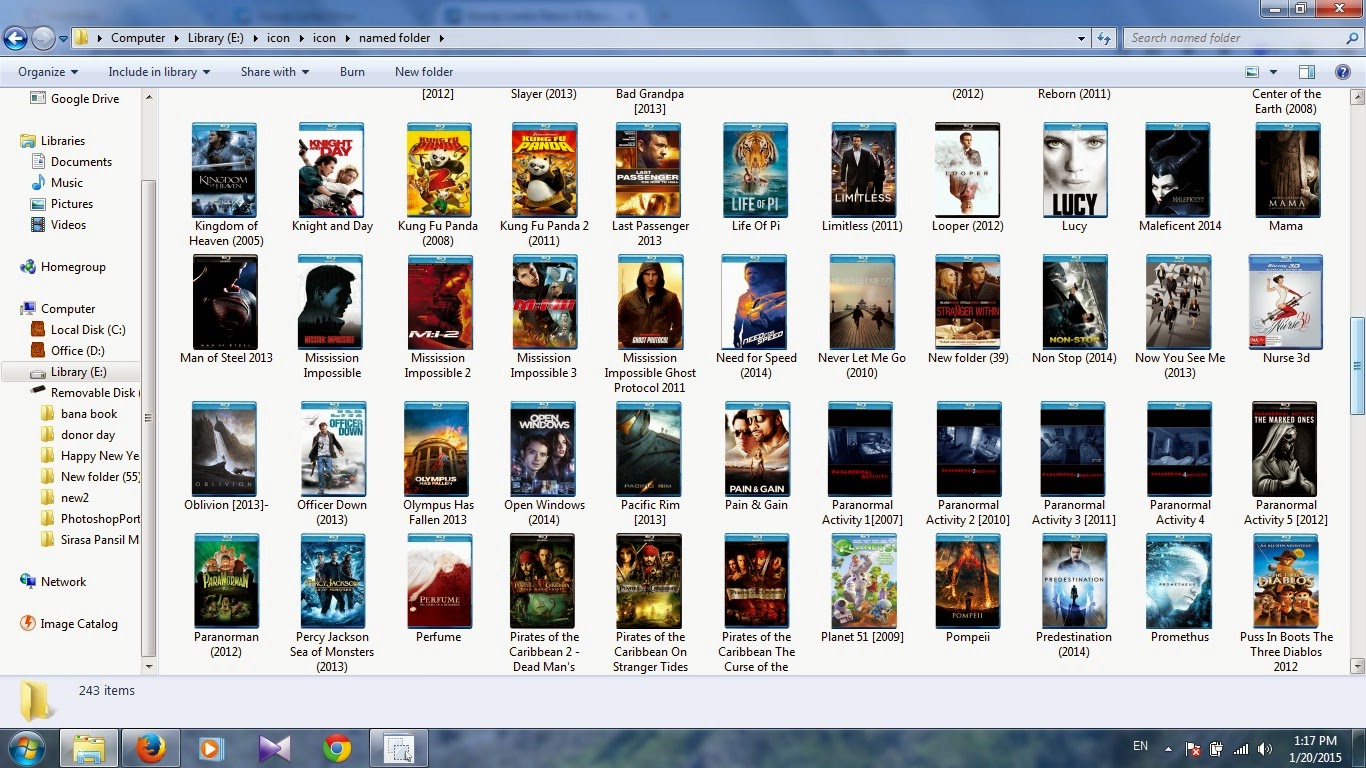Screen dimensions: 1366x768
Task: Select the Perfume movie folder icon
Action: [x=438, y=581]
